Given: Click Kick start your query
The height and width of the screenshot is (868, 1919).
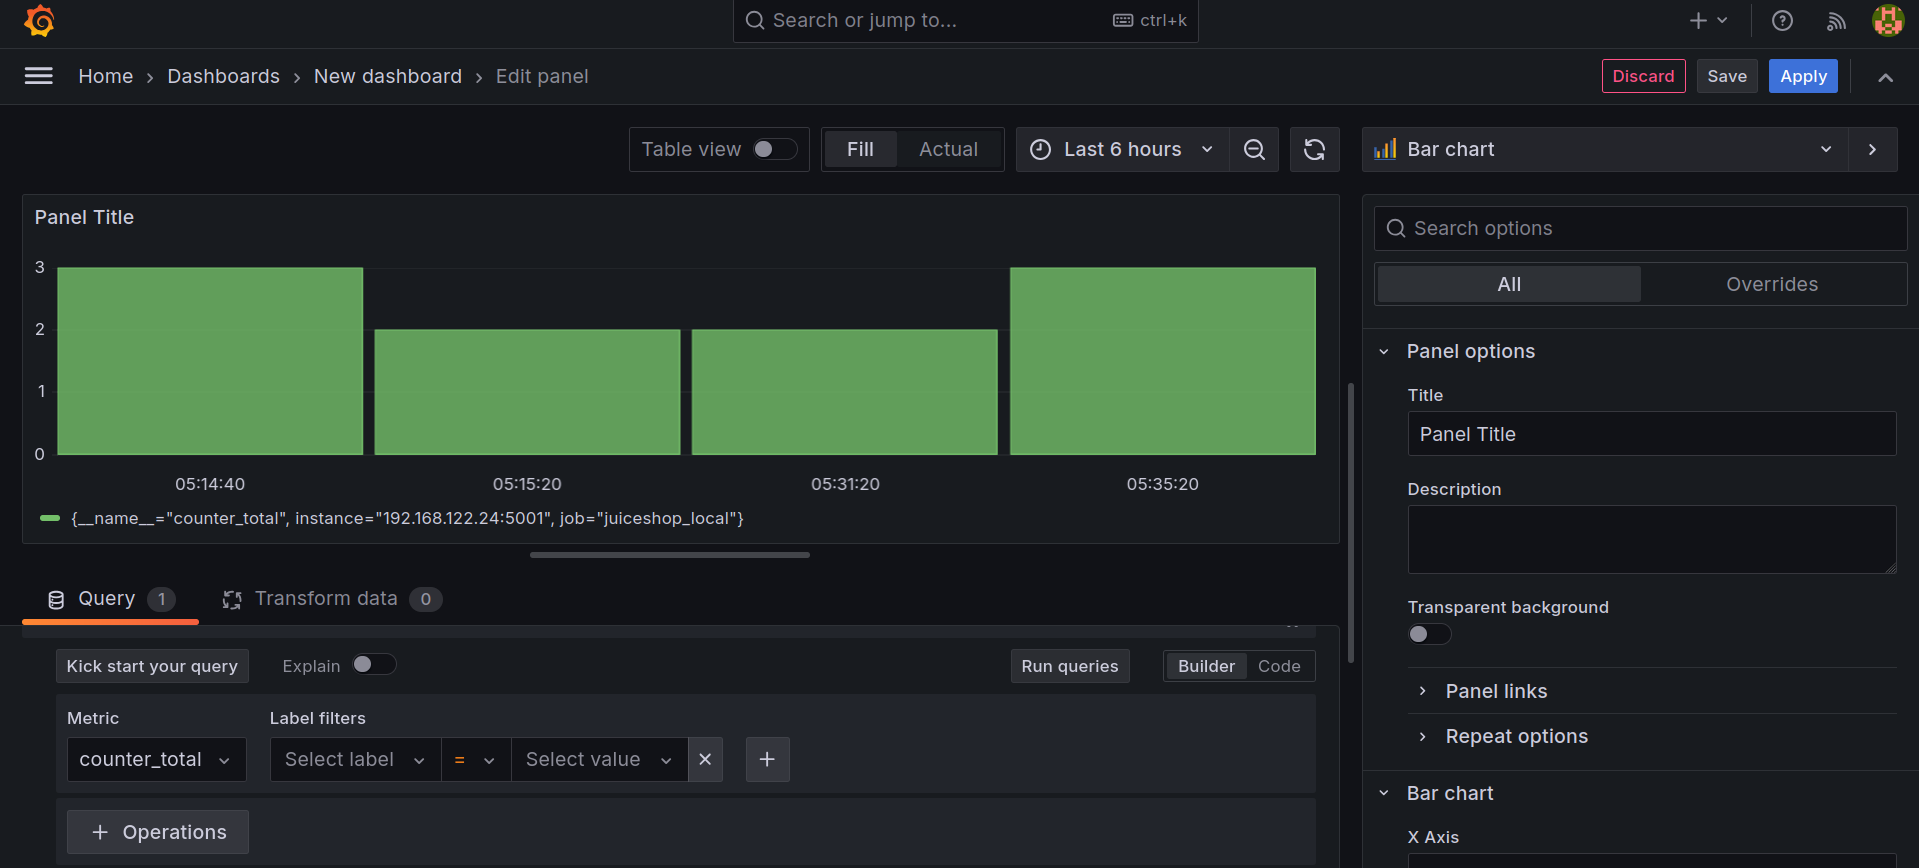Looking at the screenshot, I should click(x=152, y=666).
